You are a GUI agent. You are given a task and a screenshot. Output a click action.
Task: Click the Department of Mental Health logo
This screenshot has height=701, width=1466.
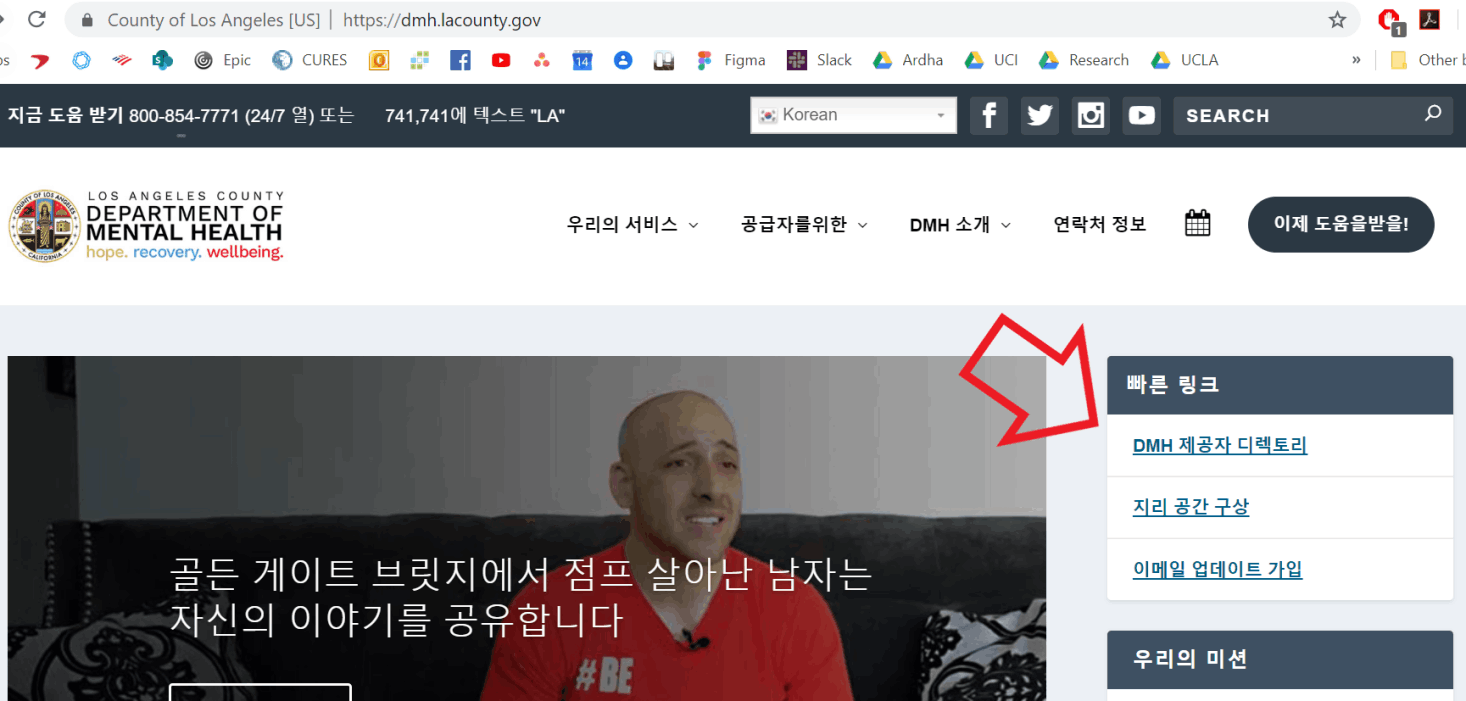[x=147, y=225]
